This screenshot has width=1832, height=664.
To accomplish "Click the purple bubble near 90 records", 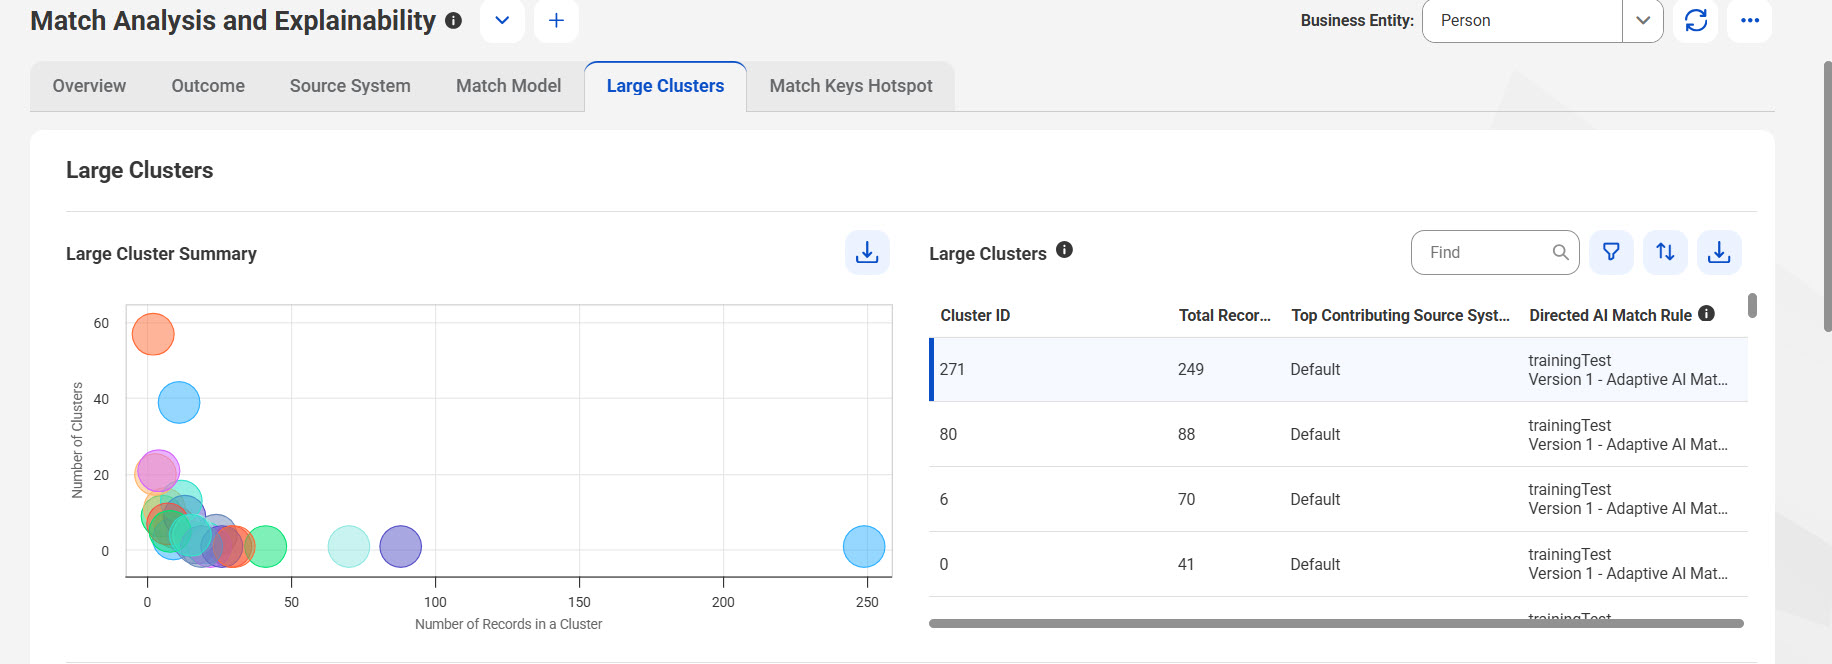I will [401, 546].
